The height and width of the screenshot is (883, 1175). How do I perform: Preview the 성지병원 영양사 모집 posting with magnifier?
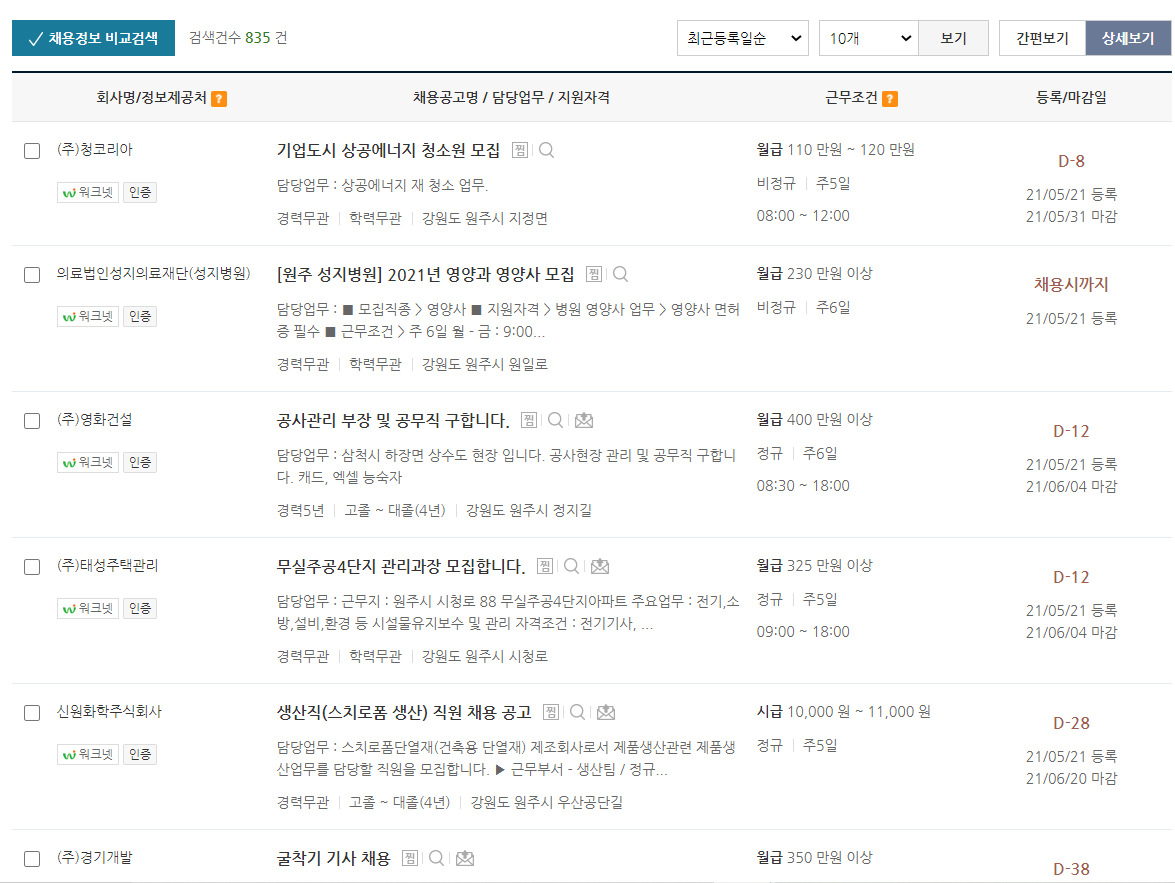tap(620, 274)
